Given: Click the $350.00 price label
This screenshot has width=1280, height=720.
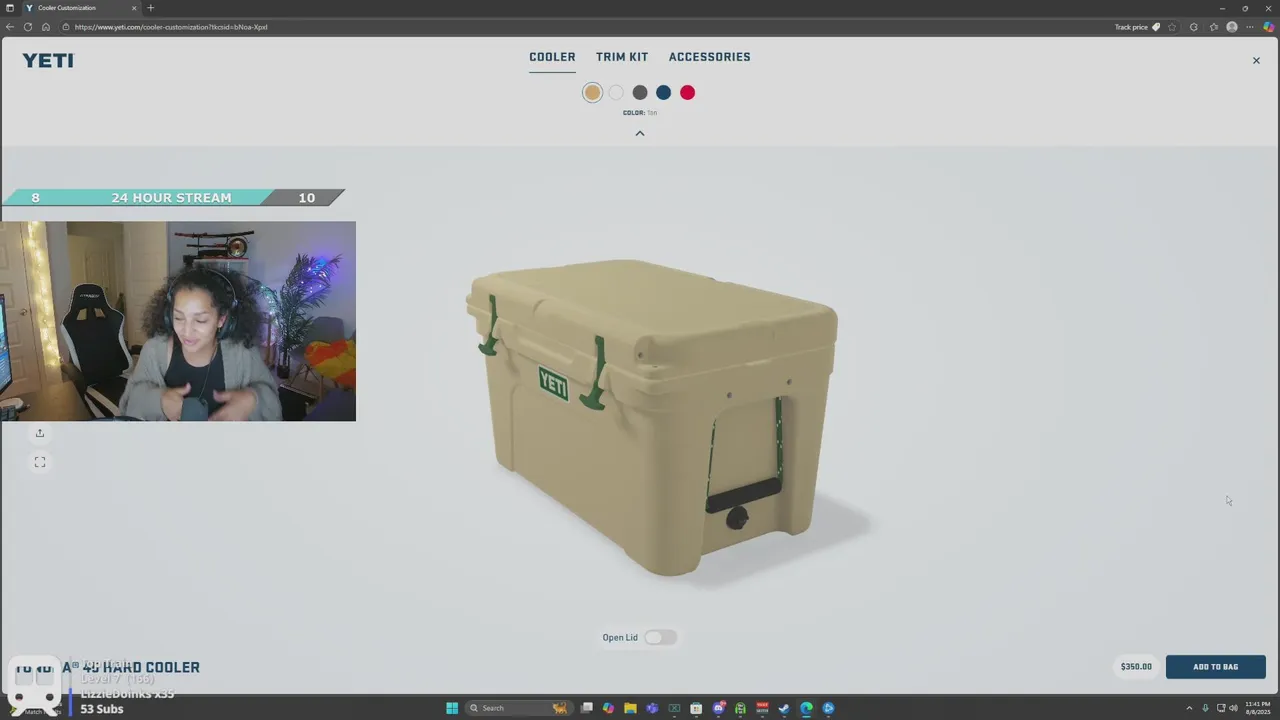Looking at the screenshot, I should 1136,666.
